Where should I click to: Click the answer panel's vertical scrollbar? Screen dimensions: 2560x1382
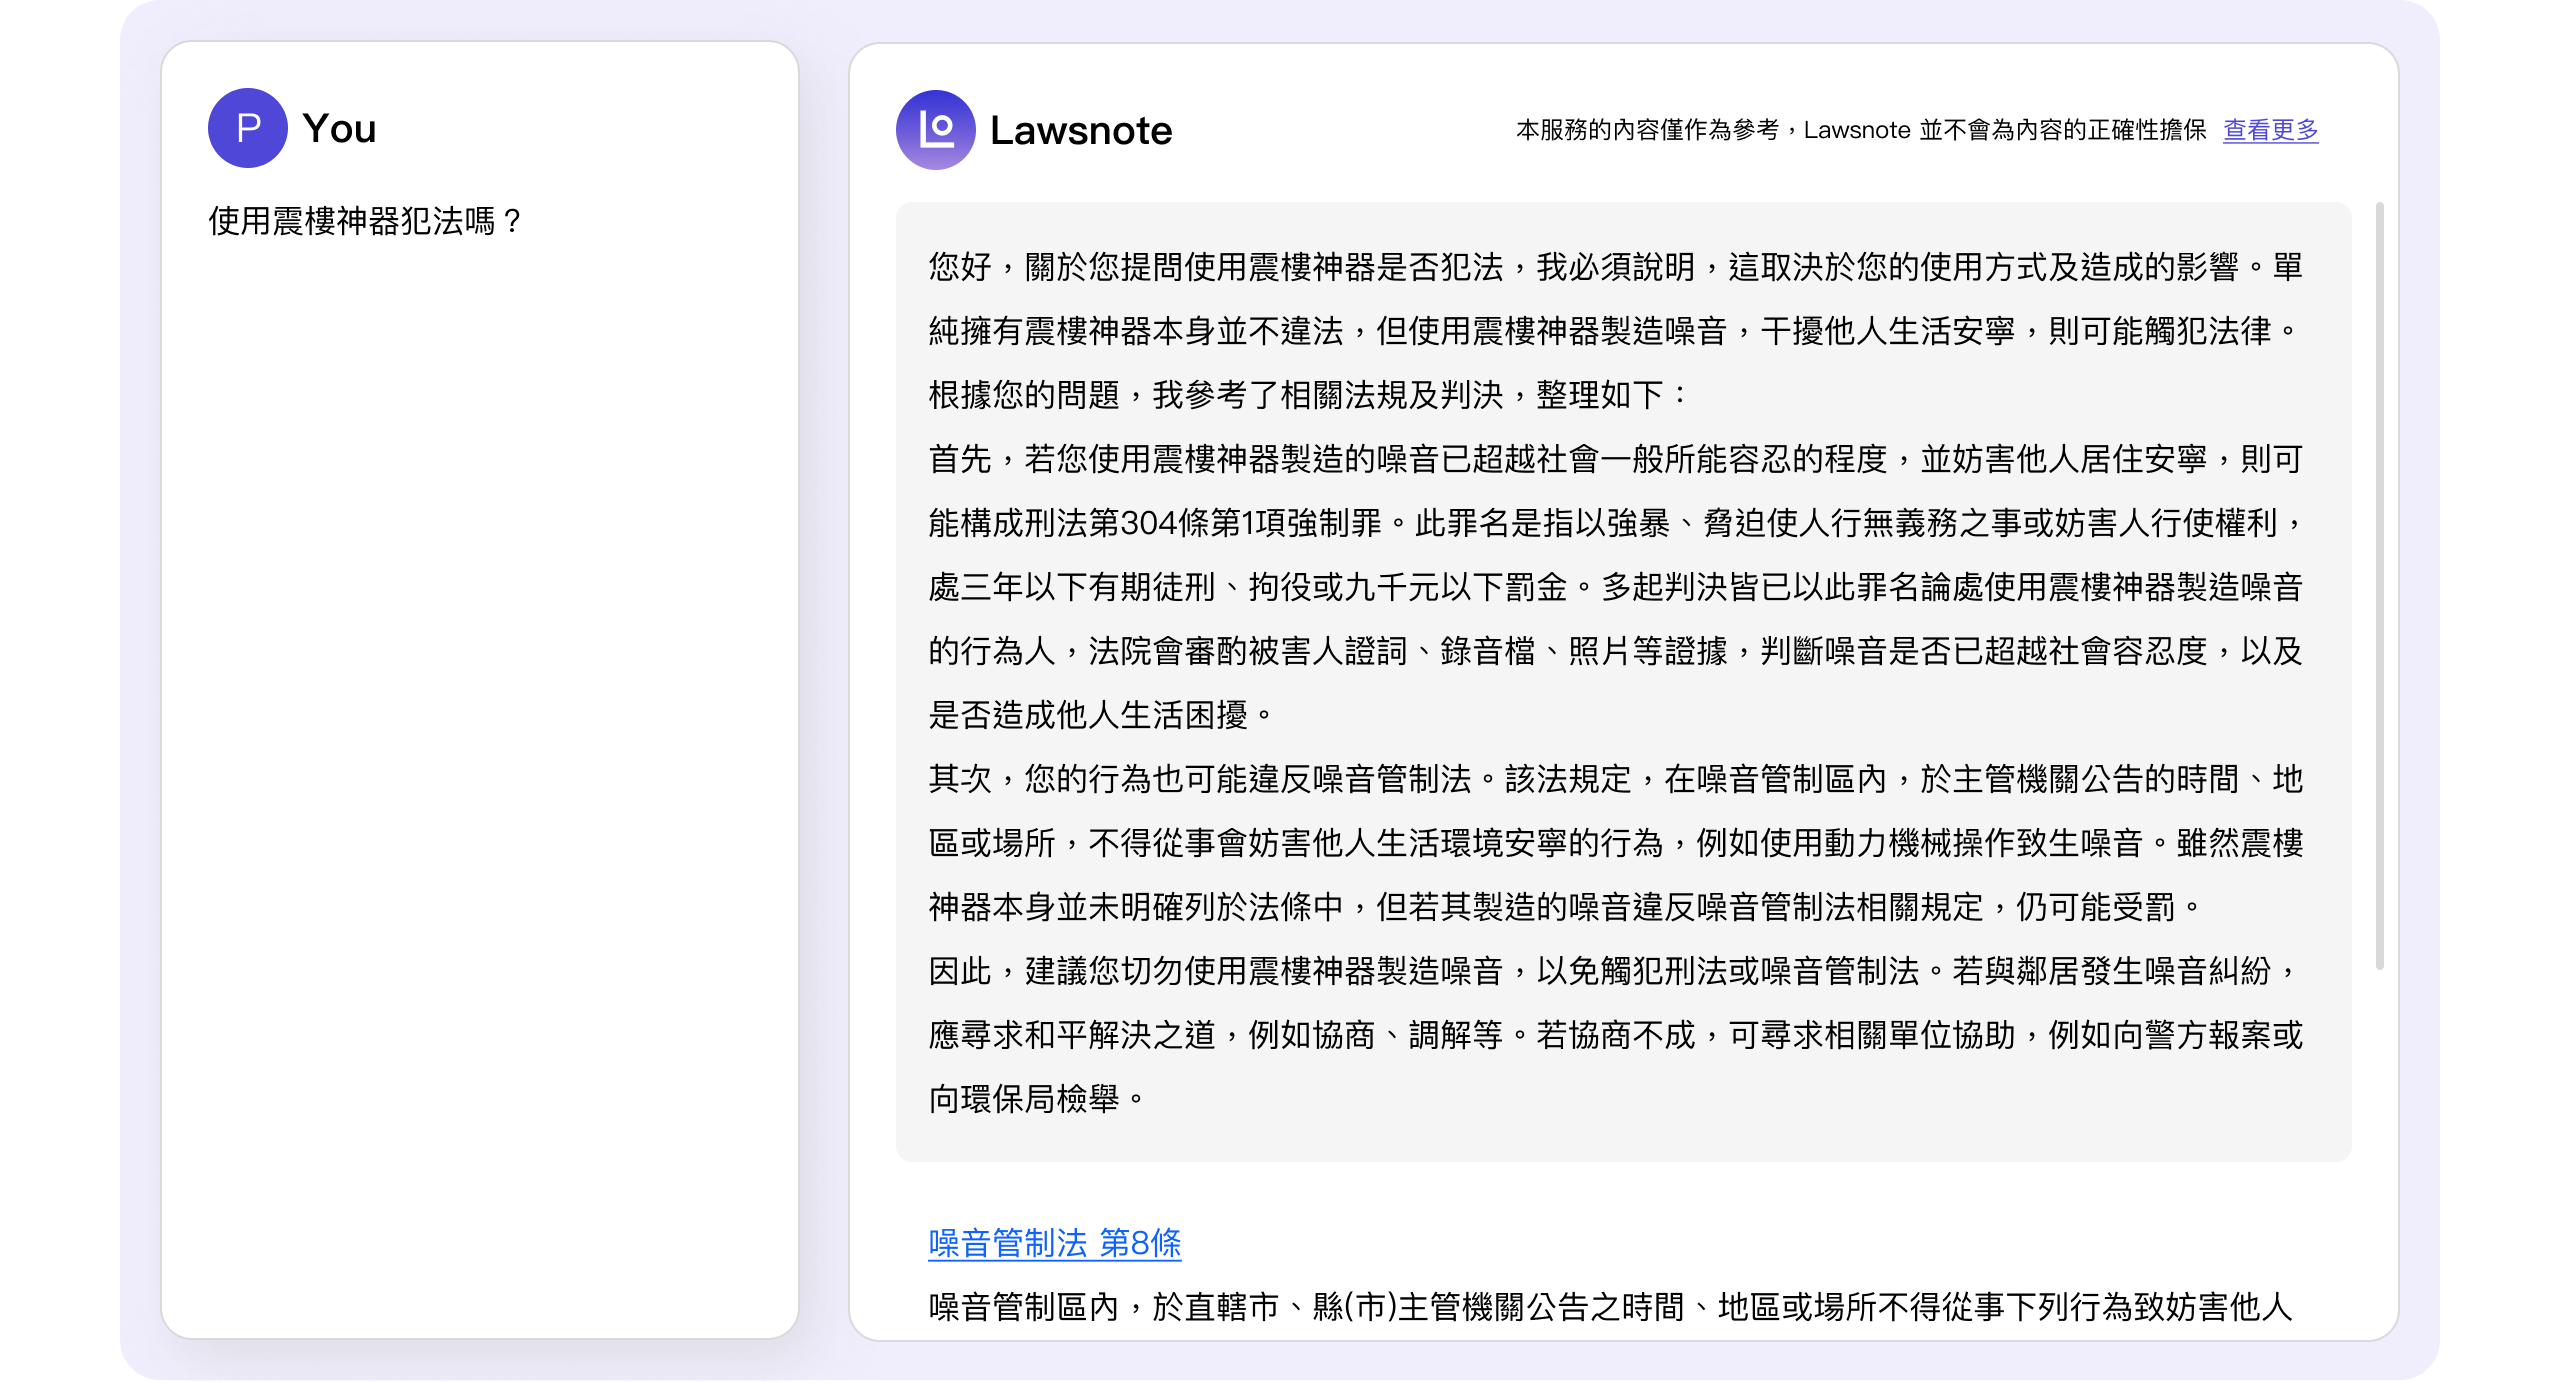pos(2379,585)
